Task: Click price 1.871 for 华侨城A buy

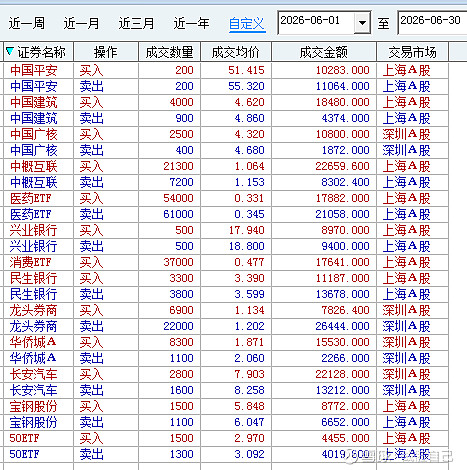Action: point(249,342)
